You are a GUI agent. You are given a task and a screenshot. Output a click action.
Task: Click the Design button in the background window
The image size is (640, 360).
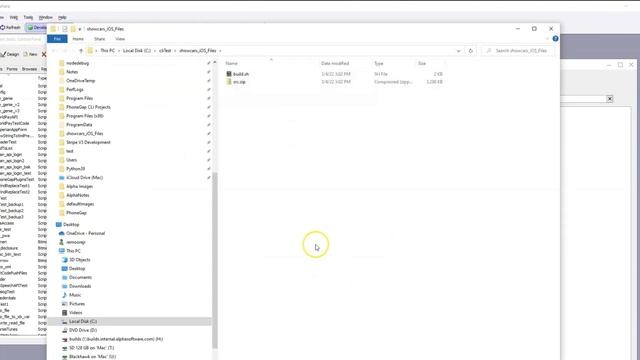10,54
